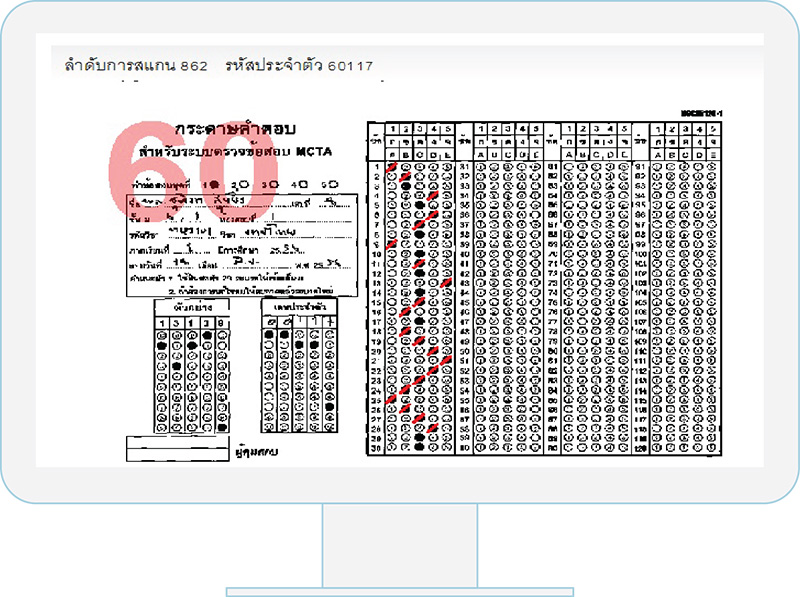Select exam set bubble 5 in the header

333,186
